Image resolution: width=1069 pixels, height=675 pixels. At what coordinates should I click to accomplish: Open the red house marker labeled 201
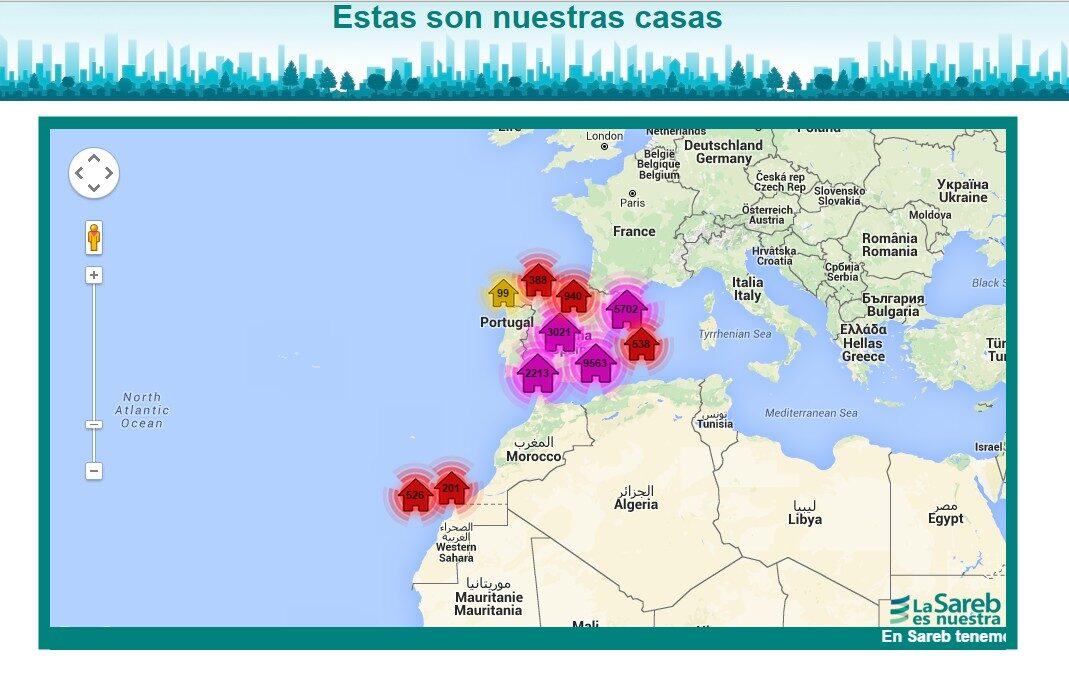tap(451, 488)
